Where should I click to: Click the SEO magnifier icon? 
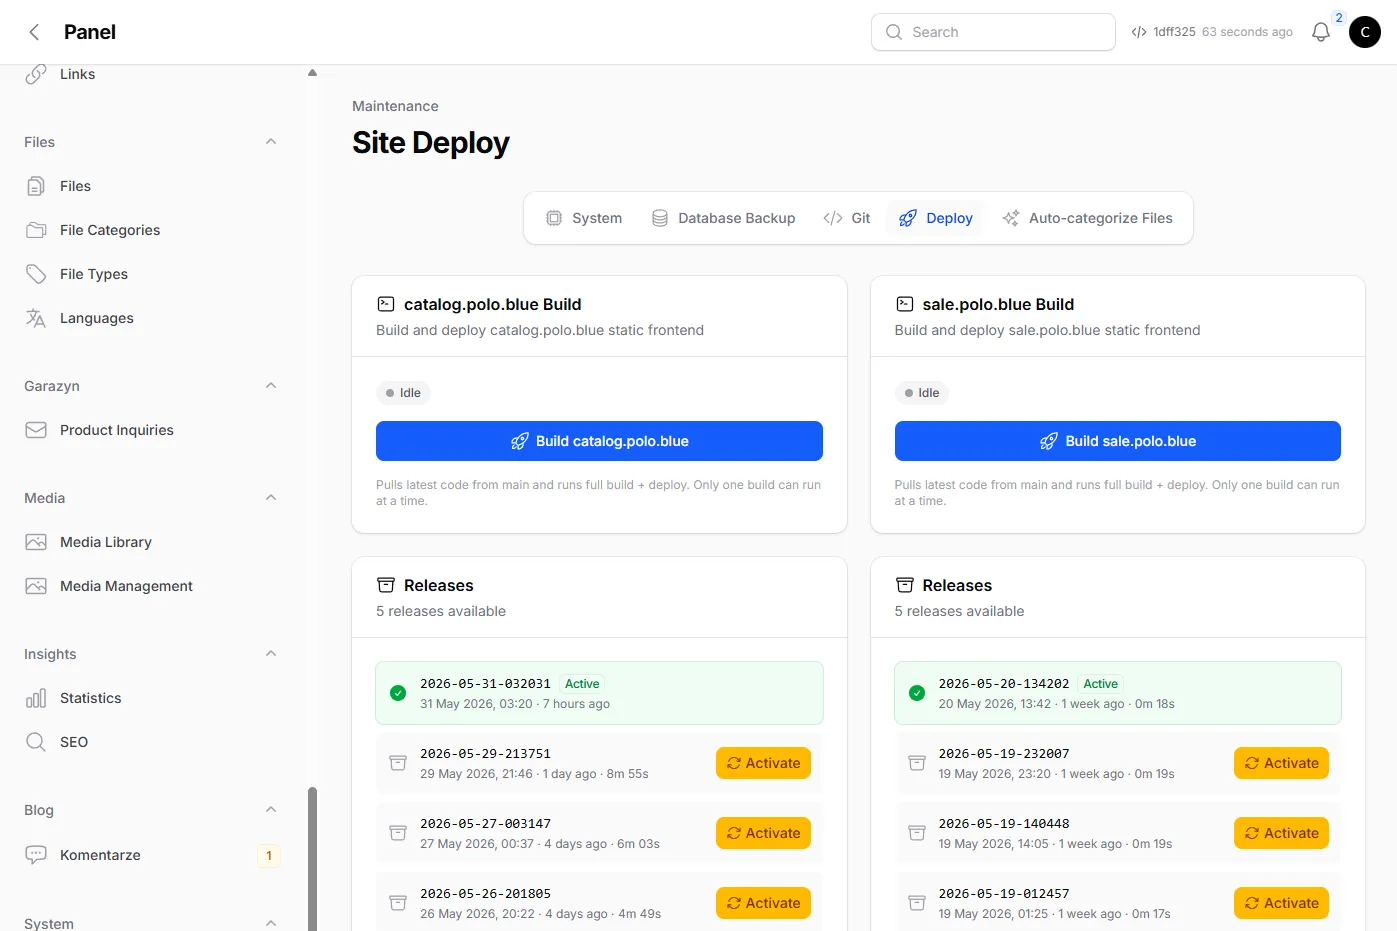(x=36, y=742)
